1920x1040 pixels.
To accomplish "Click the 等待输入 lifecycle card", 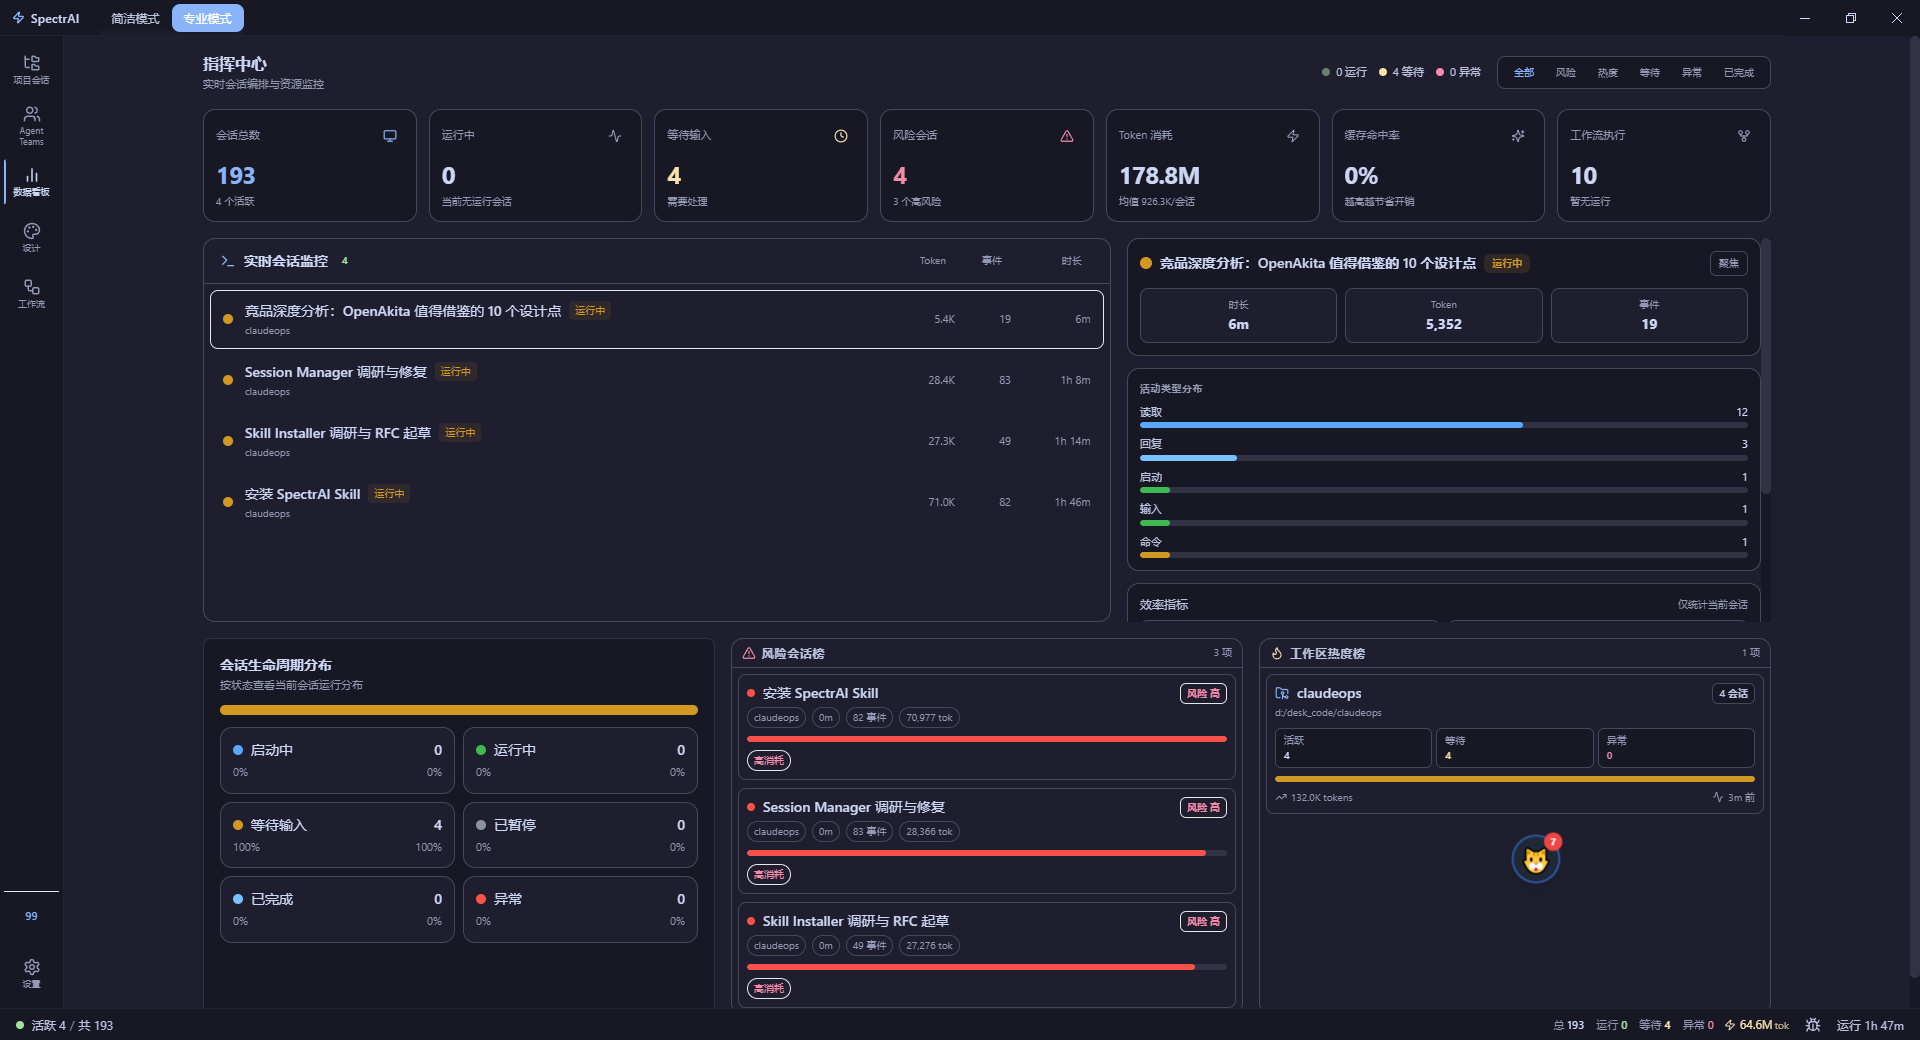I will pos(337,835).
